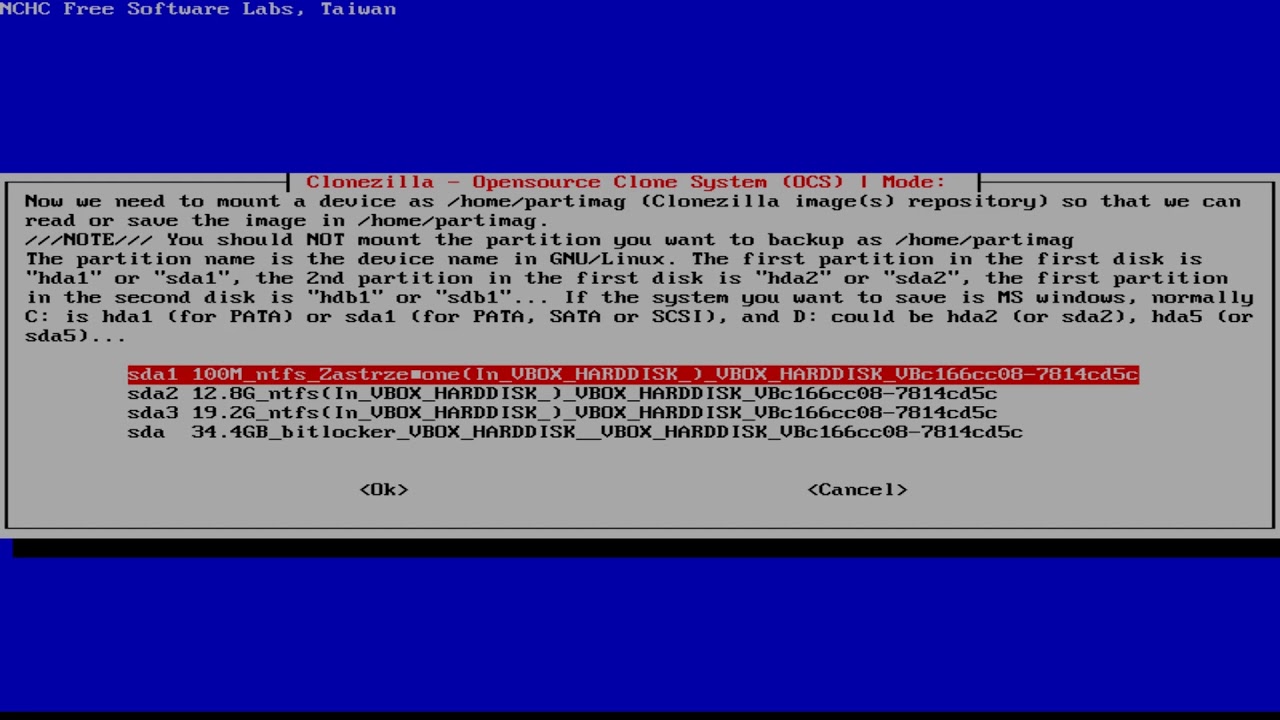The image size is (1280, 720).
Task: Select the sda1 100M ntfs partition entry
Action: (x=633, y=374)
